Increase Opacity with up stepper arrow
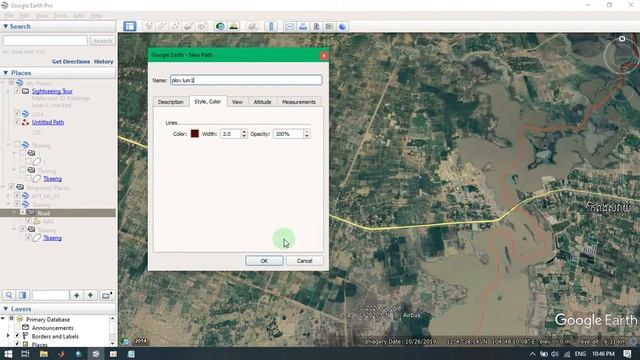Viewport: 640px width, 360px height. point(307,131)
